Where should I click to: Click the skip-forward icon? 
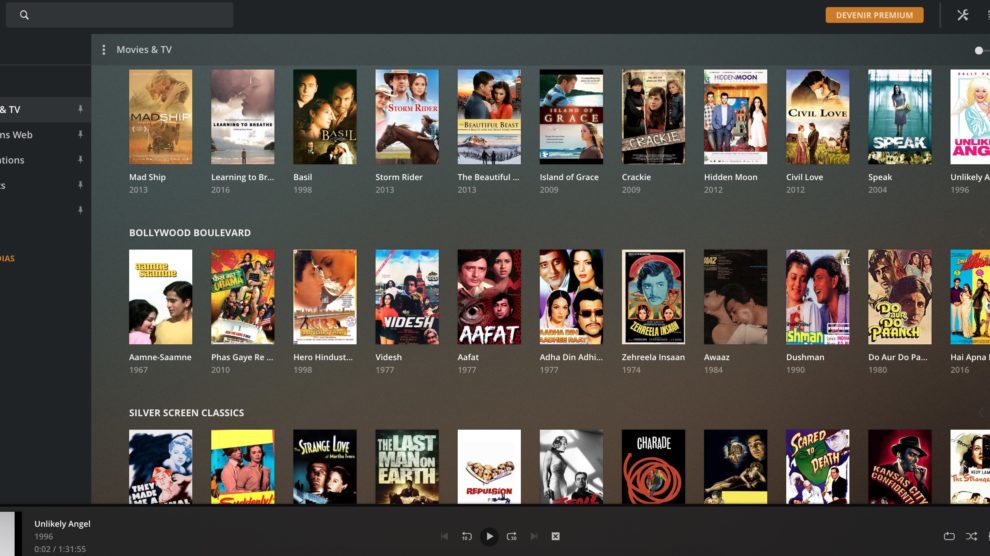[511, 536]
